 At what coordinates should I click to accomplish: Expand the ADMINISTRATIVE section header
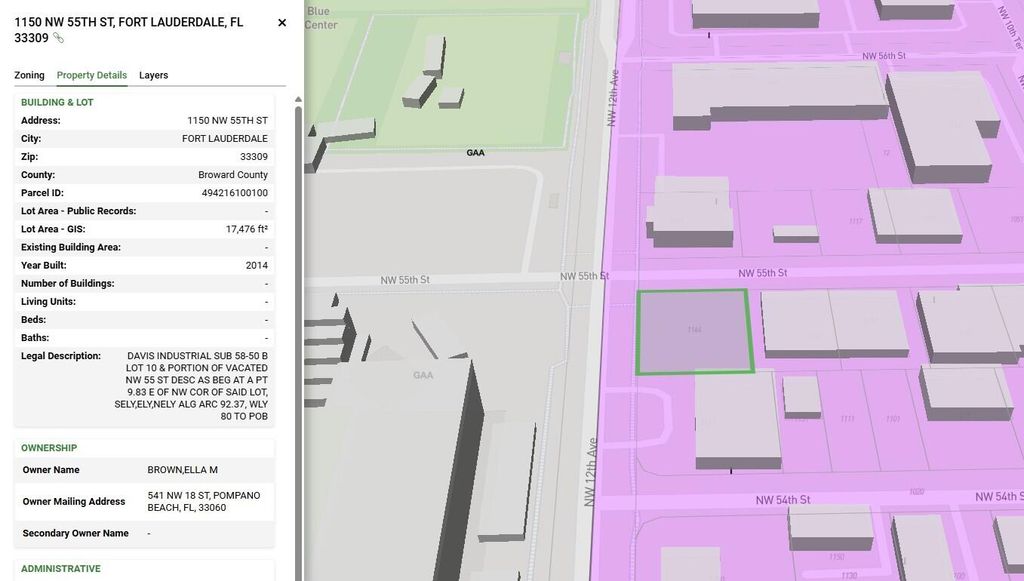pyautogui.click(x=61, y=569)
